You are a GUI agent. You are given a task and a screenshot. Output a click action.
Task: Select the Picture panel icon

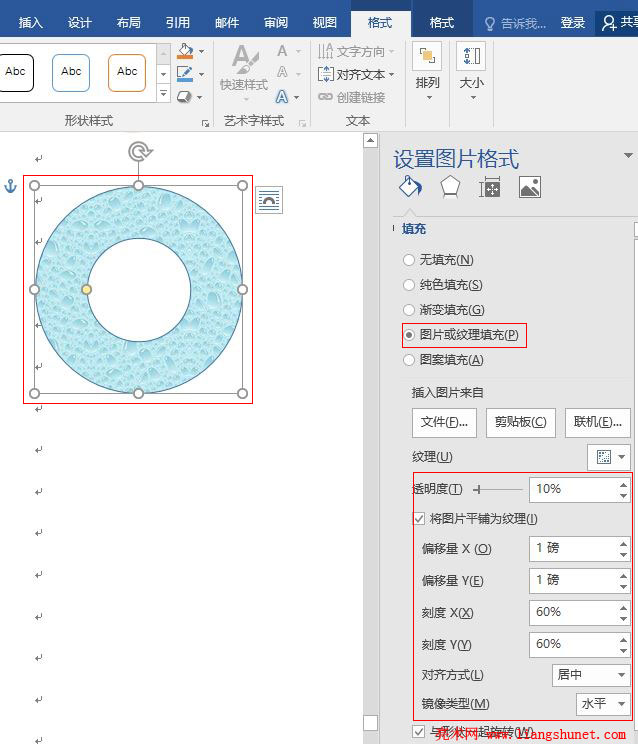click(x=530, y=187)
